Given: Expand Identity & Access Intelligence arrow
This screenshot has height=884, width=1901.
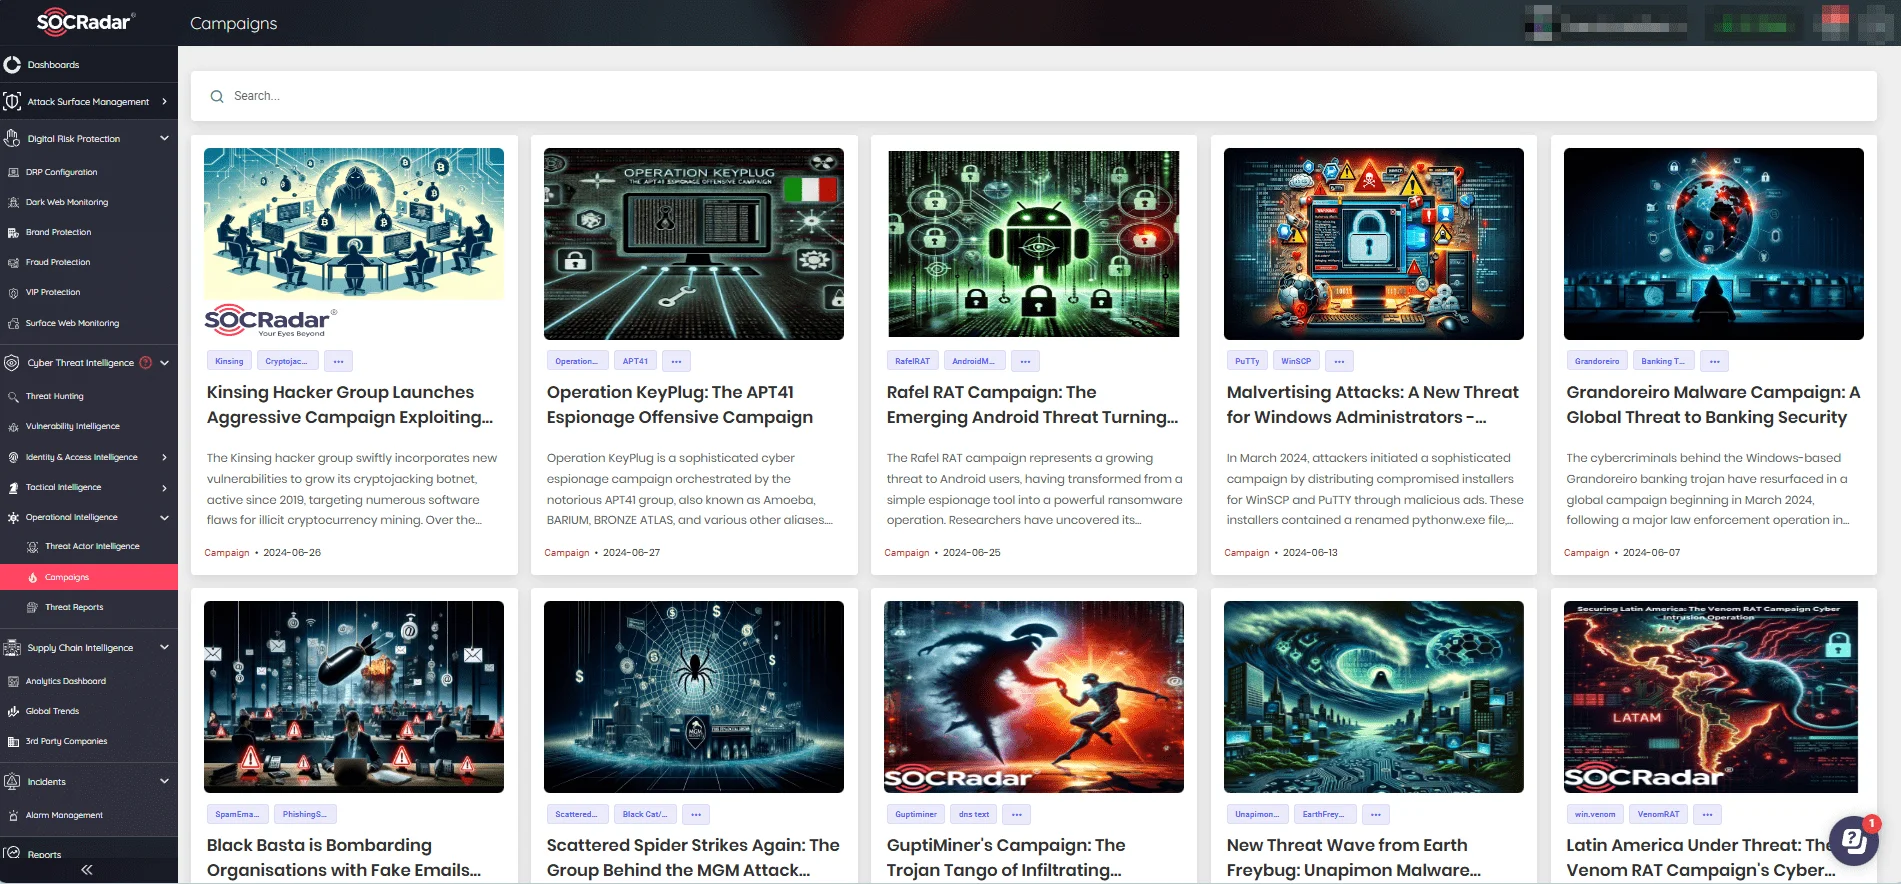Looking at the screenshot, I should [164, 457].
